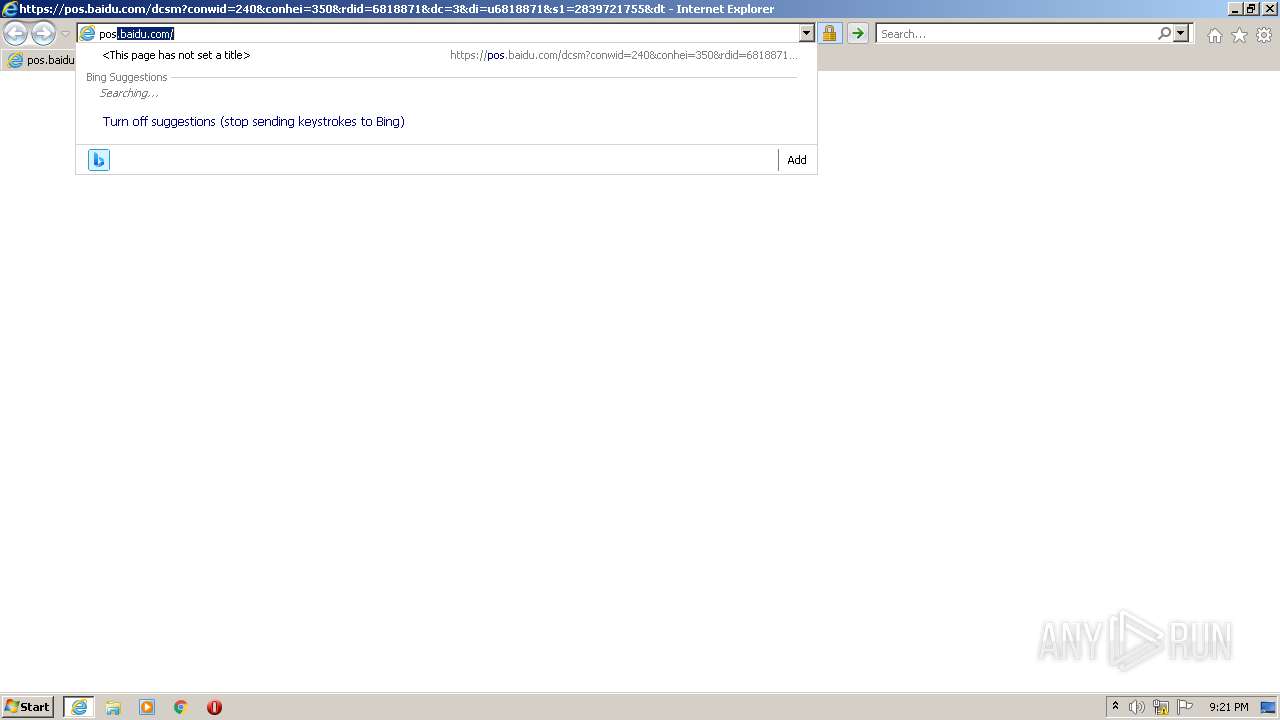Go forward with the Forward arrow button
The width and height of the screenshot is (1280, 720).
tap(43, 34)
